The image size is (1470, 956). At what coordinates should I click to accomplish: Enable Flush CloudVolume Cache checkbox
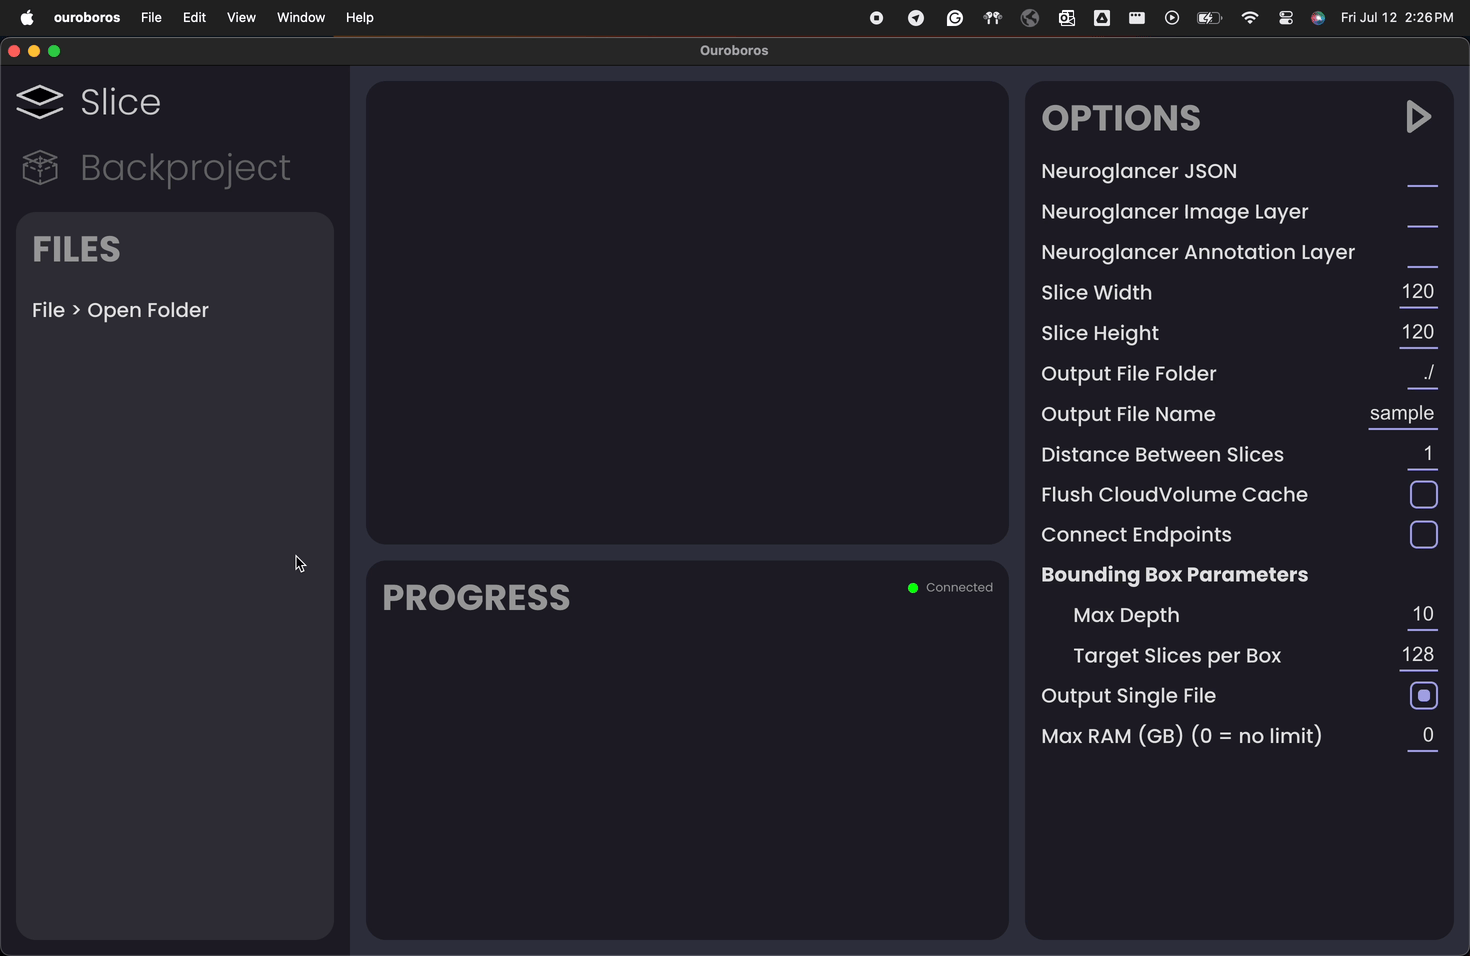1423,495
